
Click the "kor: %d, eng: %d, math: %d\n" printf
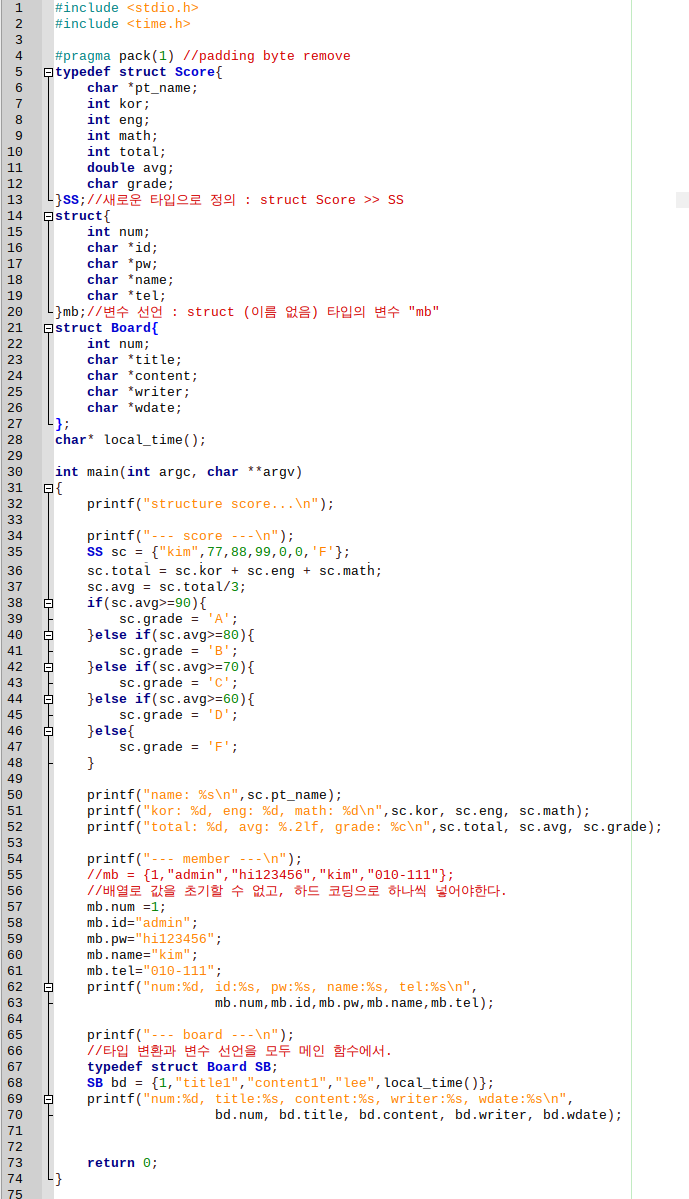point(339,811)
